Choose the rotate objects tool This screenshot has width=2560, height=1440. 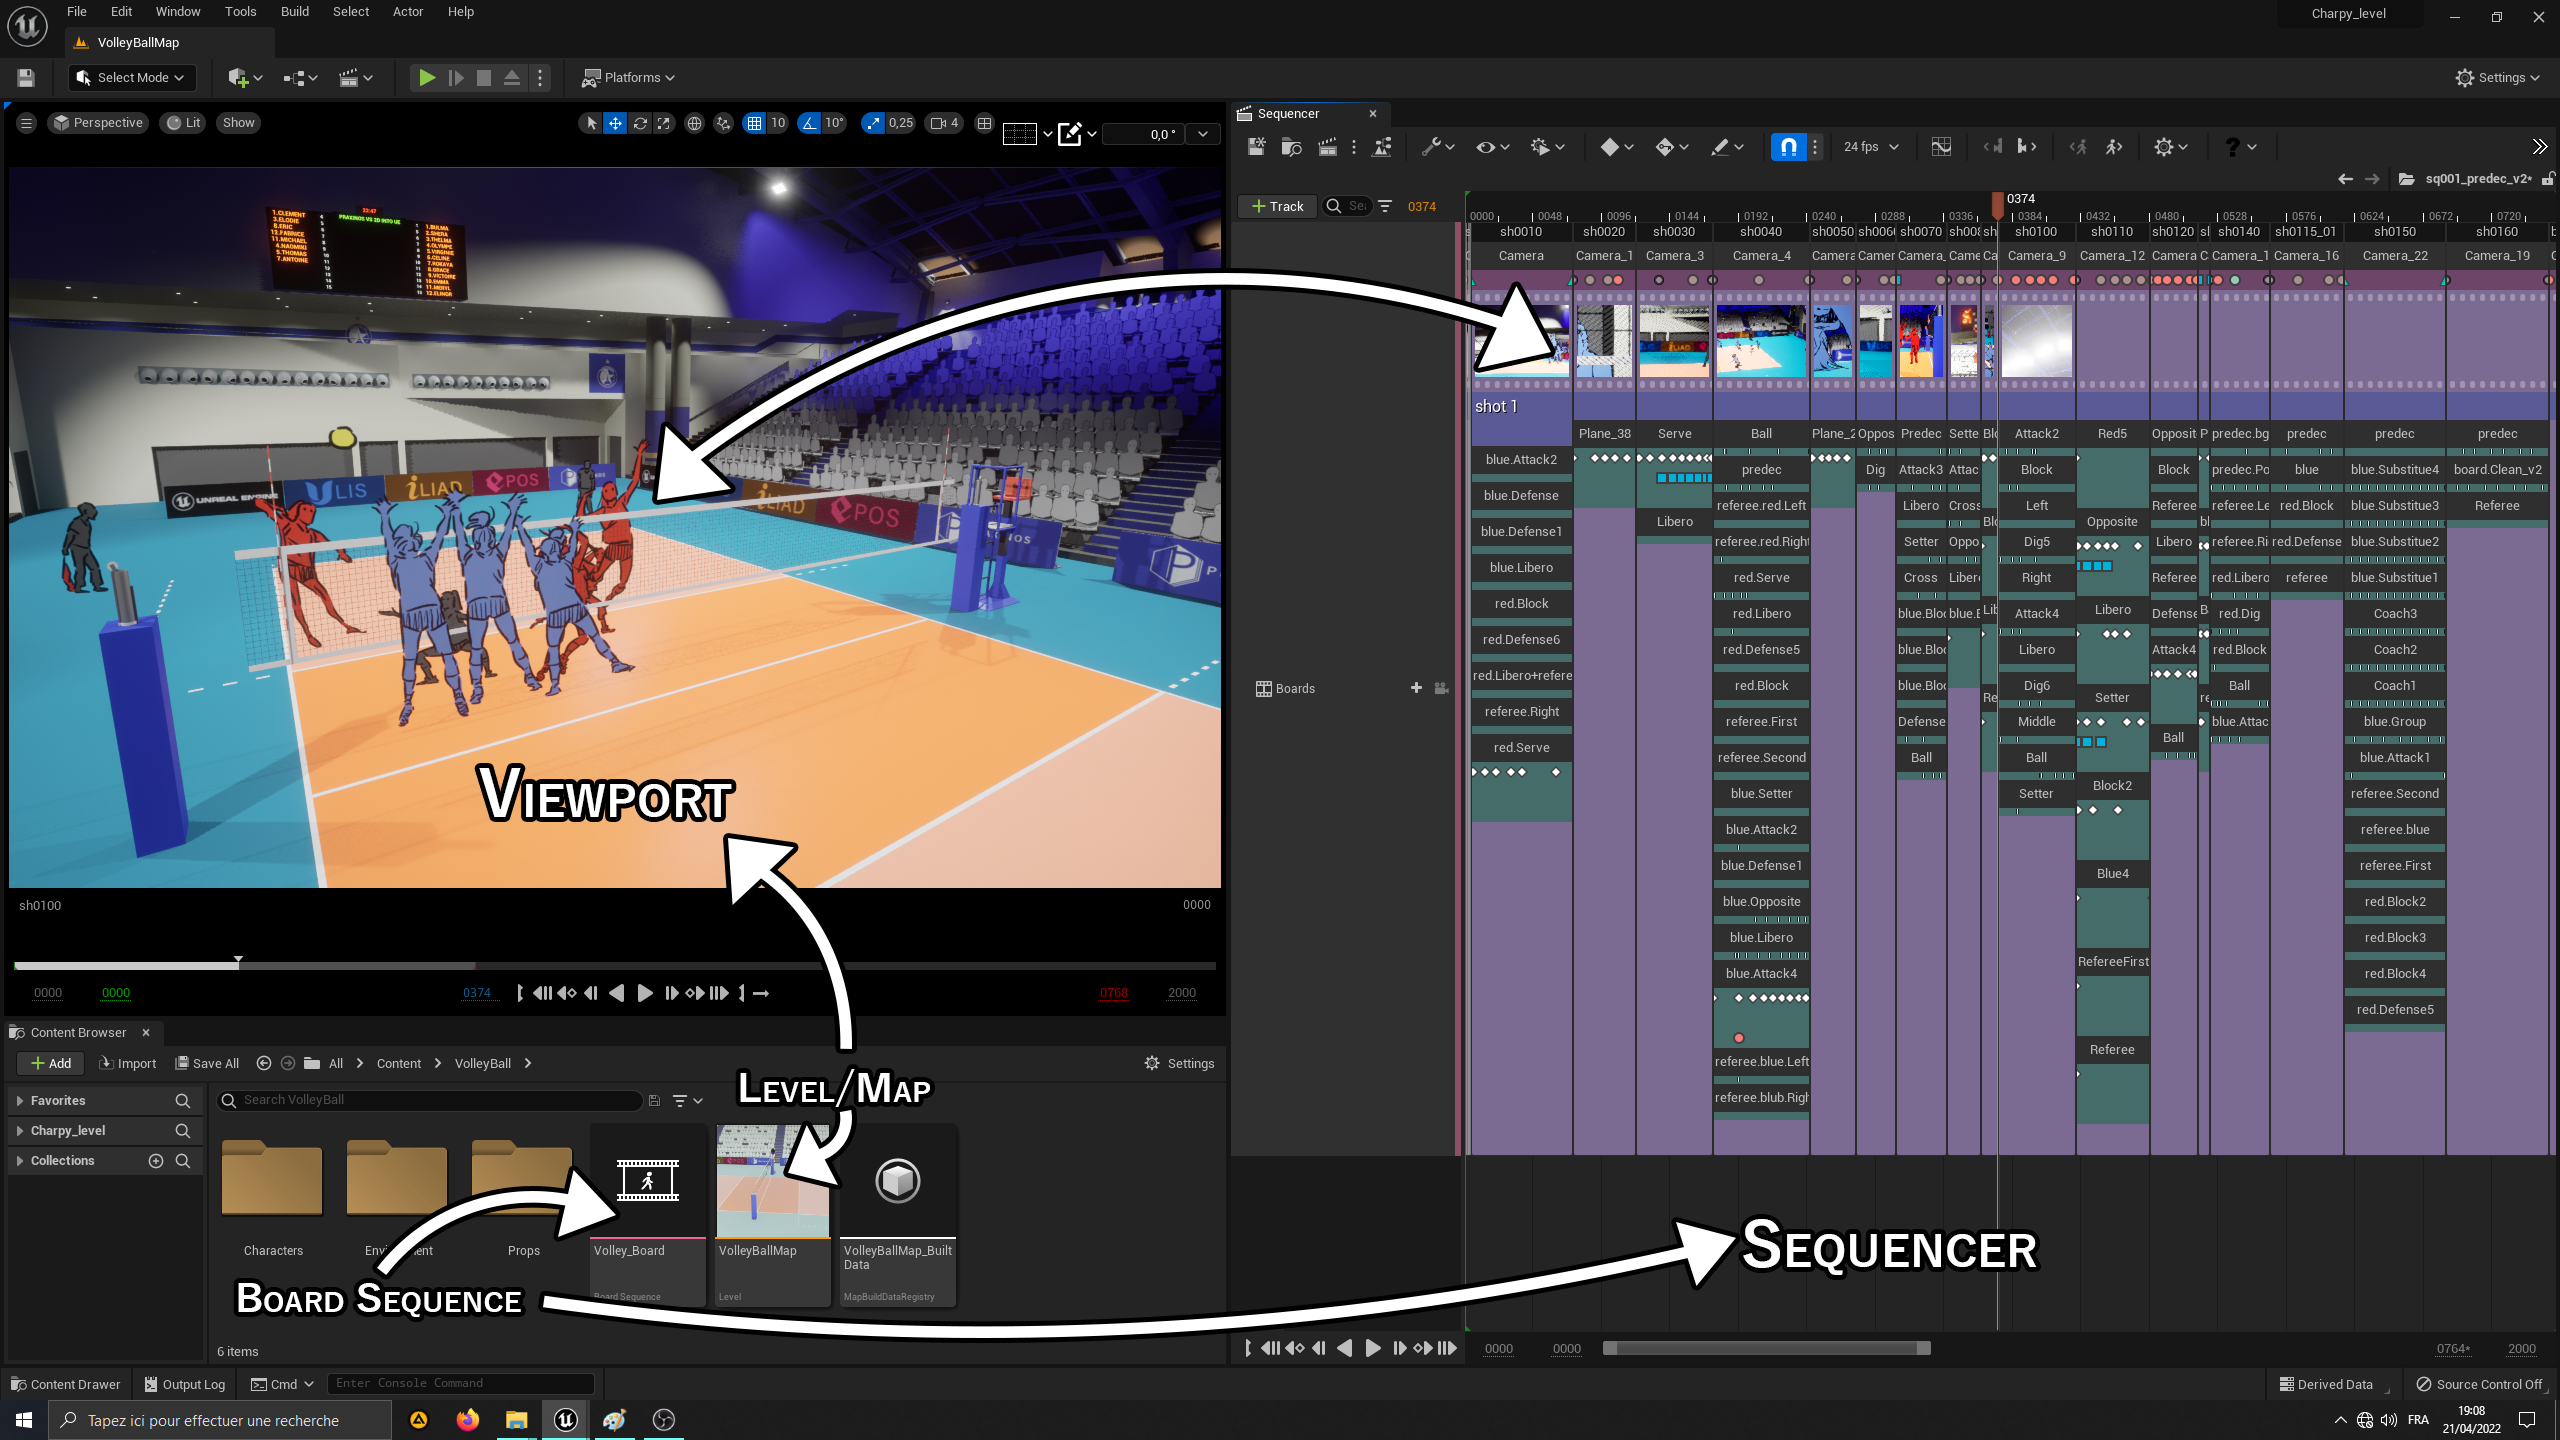point(640,123)
